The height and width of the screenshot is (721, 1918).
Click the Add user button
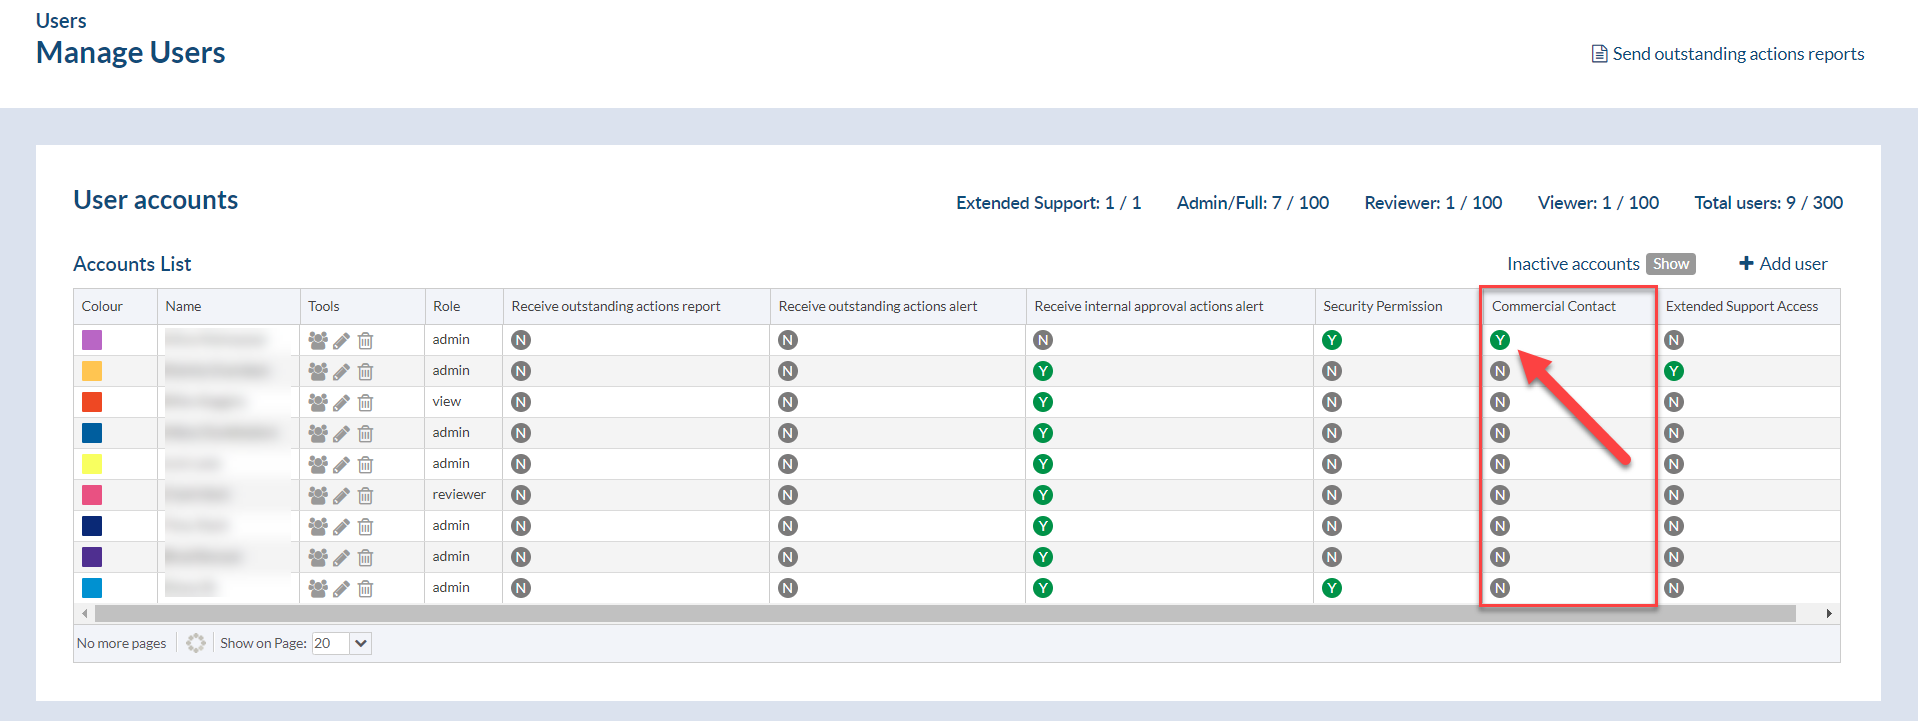coord(1783,264)
